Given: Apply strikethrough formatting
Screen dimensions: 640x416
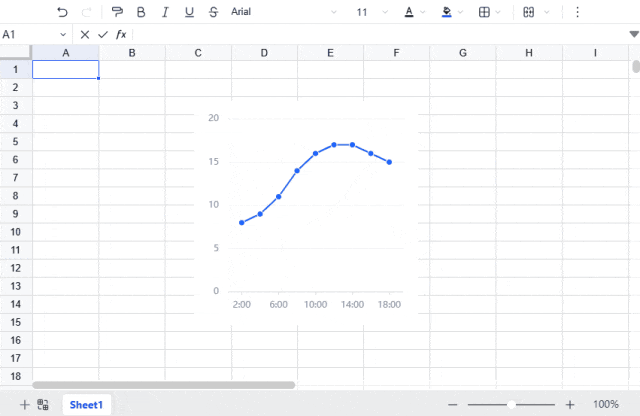Looking at the screenshot, I should (x=214, y=12).
